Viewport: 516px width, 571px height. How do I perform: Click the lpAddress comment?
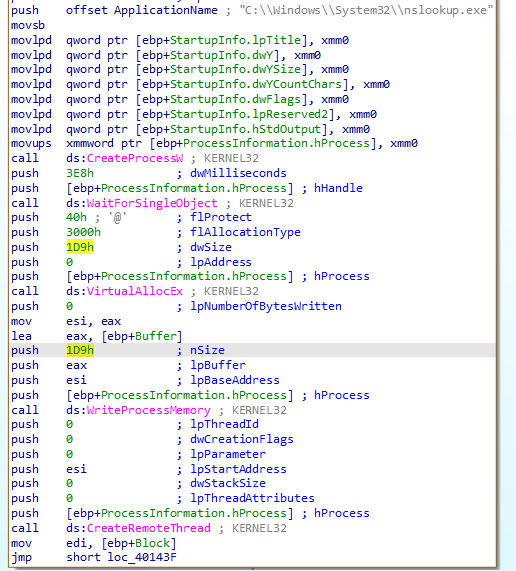tap(221, 262)
